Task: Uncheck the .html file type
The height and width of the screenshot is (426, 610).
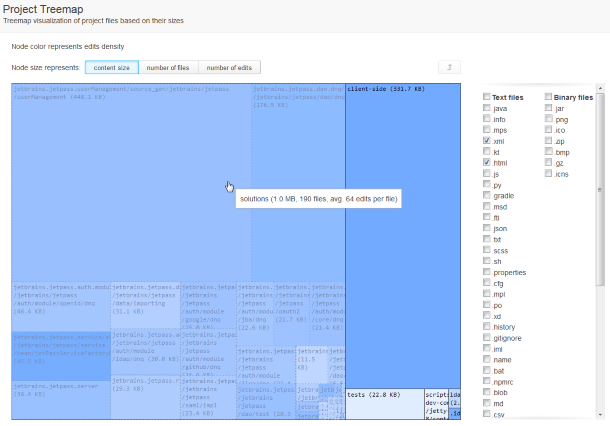Action: click(487, 162)
